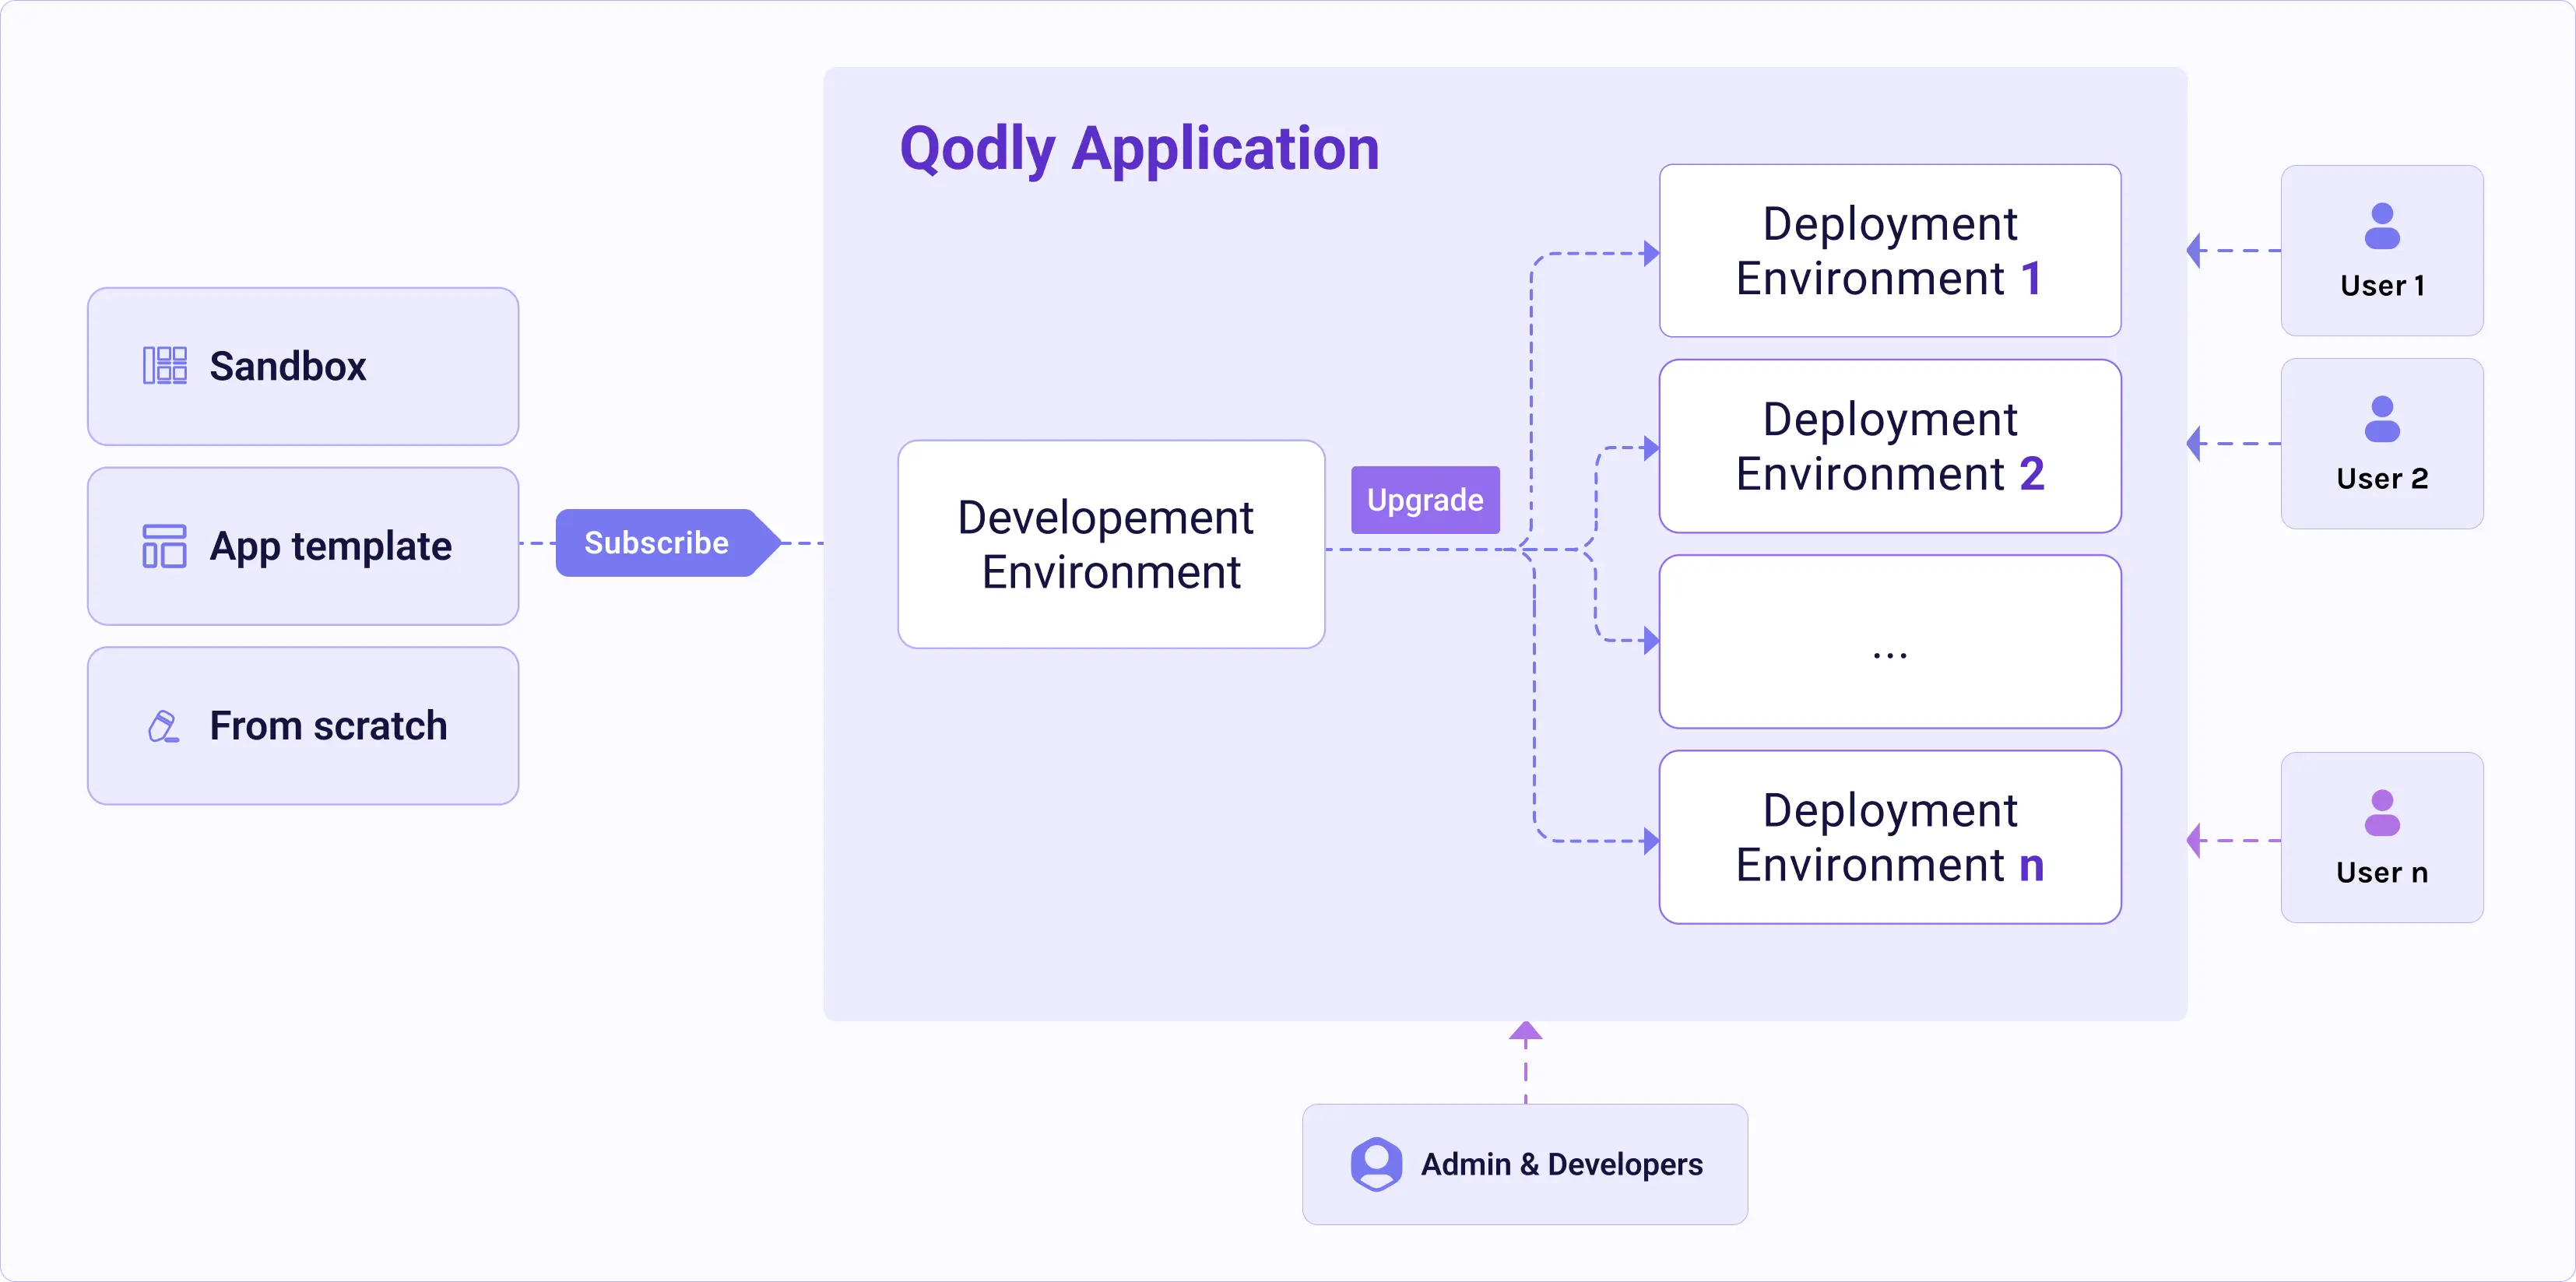The image size is (2576, 1282).
Task: Select the App template card
Action: click(303, 546)
